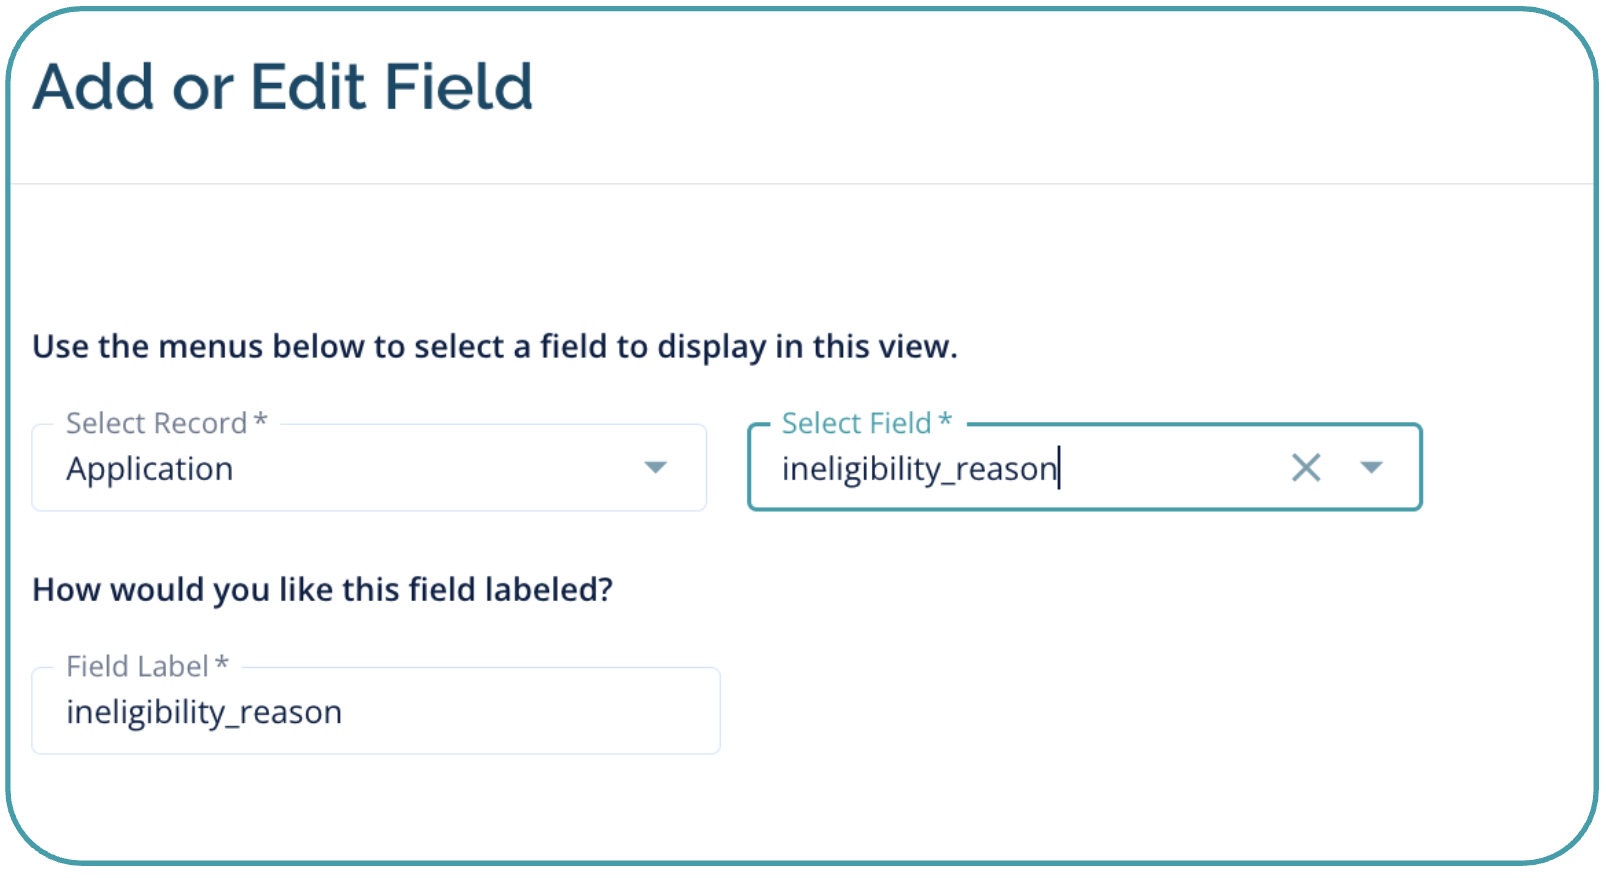The width and height of the screenshot is (1606, 878).
Task: Expand the Select Field dropdown arrow
Action: click(1371, 468)
